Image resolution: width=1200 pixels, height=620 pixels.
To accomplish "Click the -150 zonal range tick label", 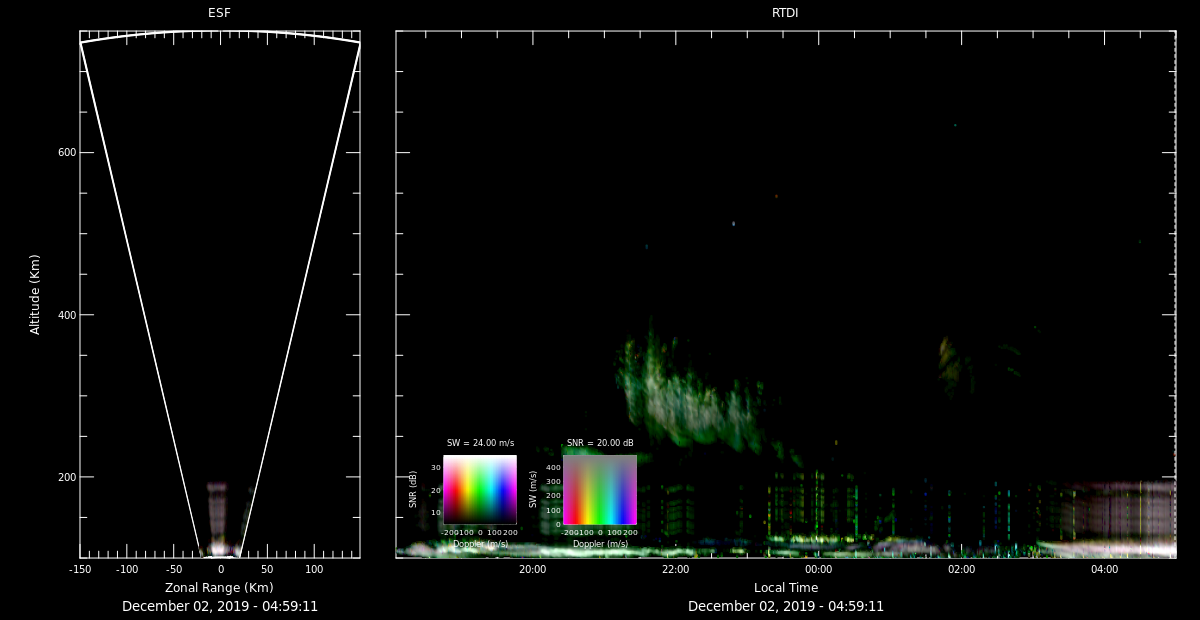I will click(80, 569).
